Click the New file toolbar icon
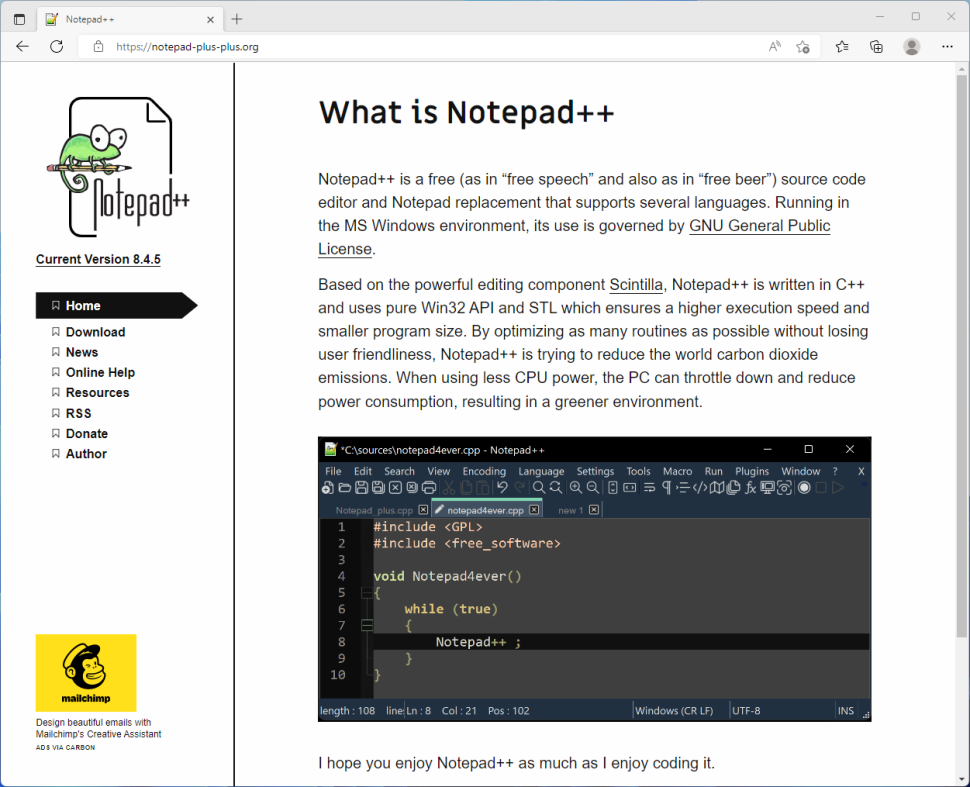970x787 pixels. click(x=328, y=488)
